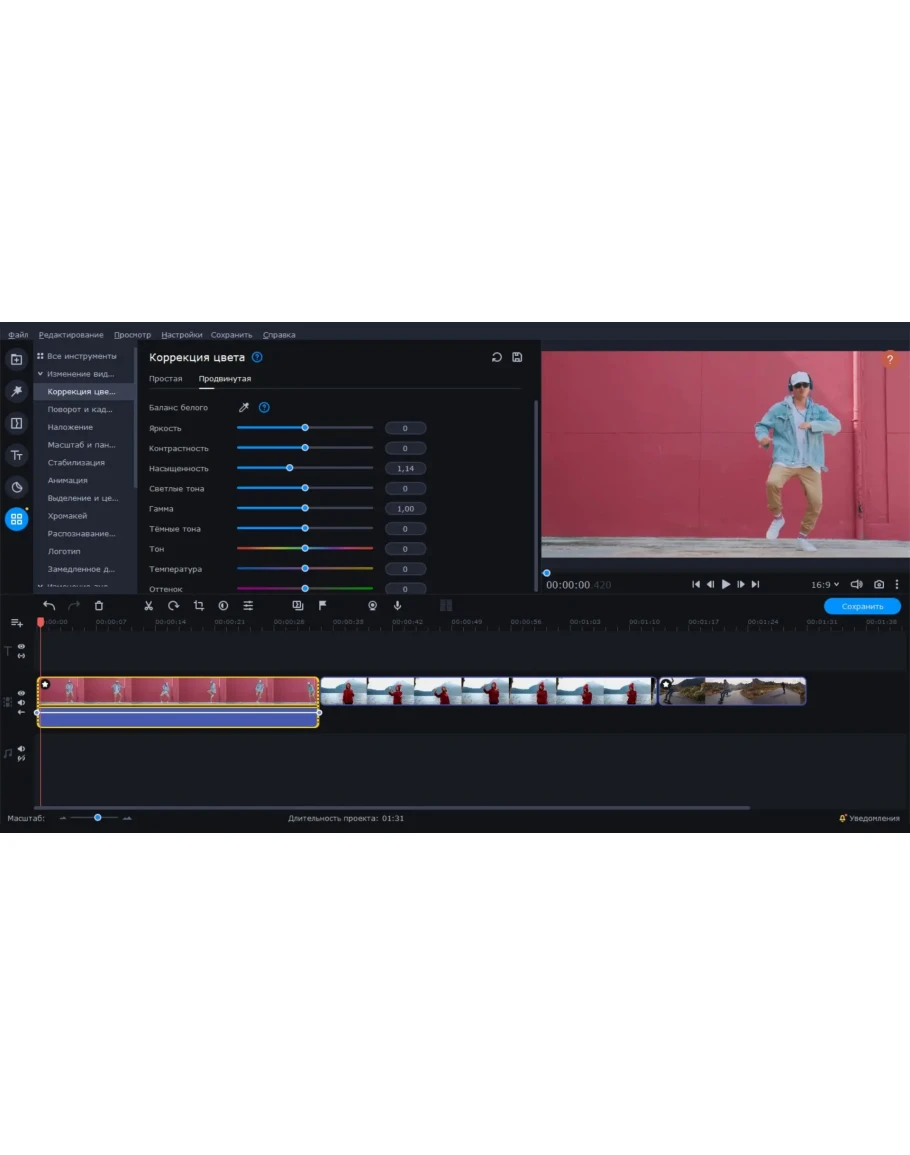Add a marker with the flag icon

tap(323, 606)
